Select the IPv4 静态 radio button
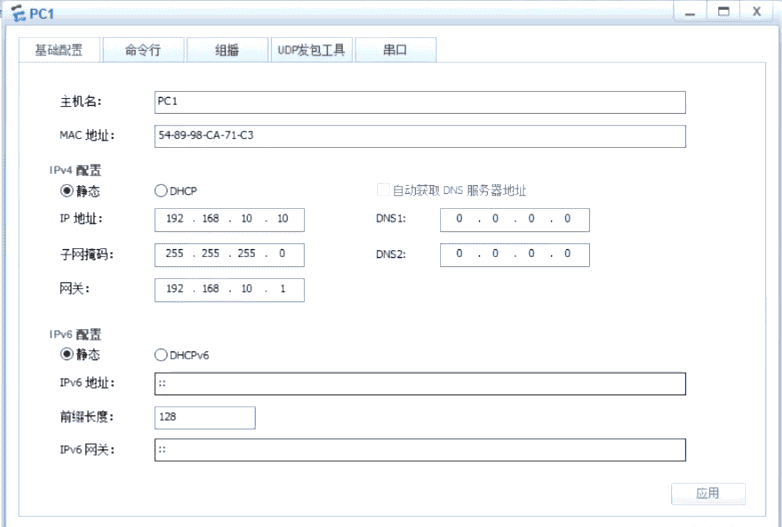Screen dimensions: 782x527 [x=67, y=190]
